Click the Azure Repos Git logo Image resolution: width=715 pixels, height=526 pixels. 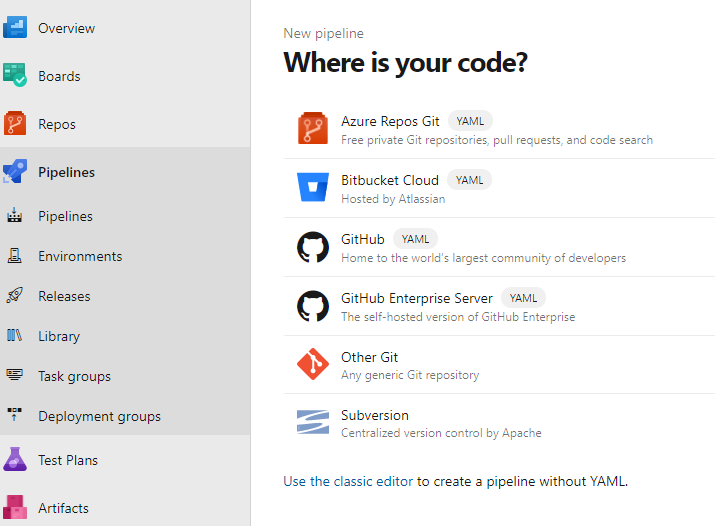[x=313, y=128]
